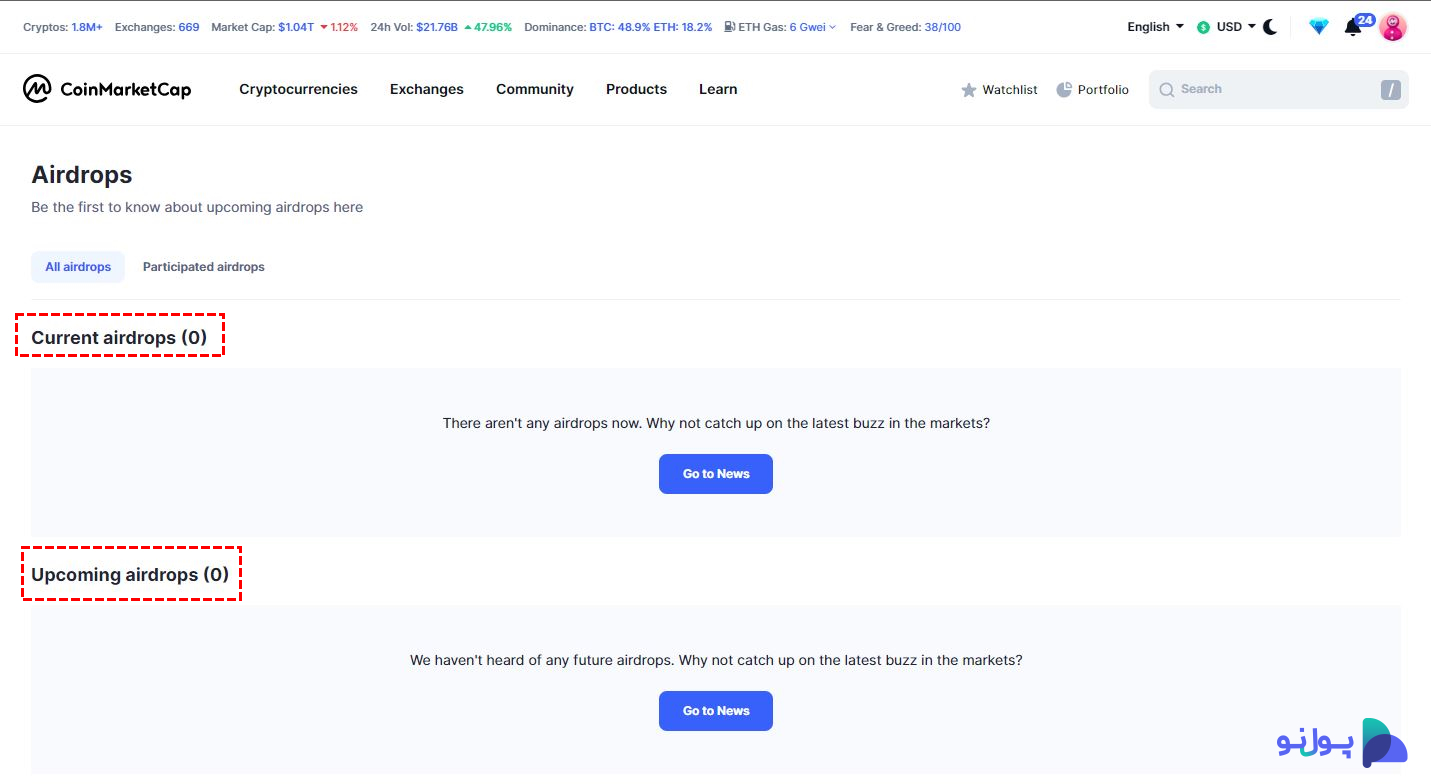The width and height of the screenshot is (1431, 784).
Task: Click "Be the first to know" subtitle text
Action: 197,207
